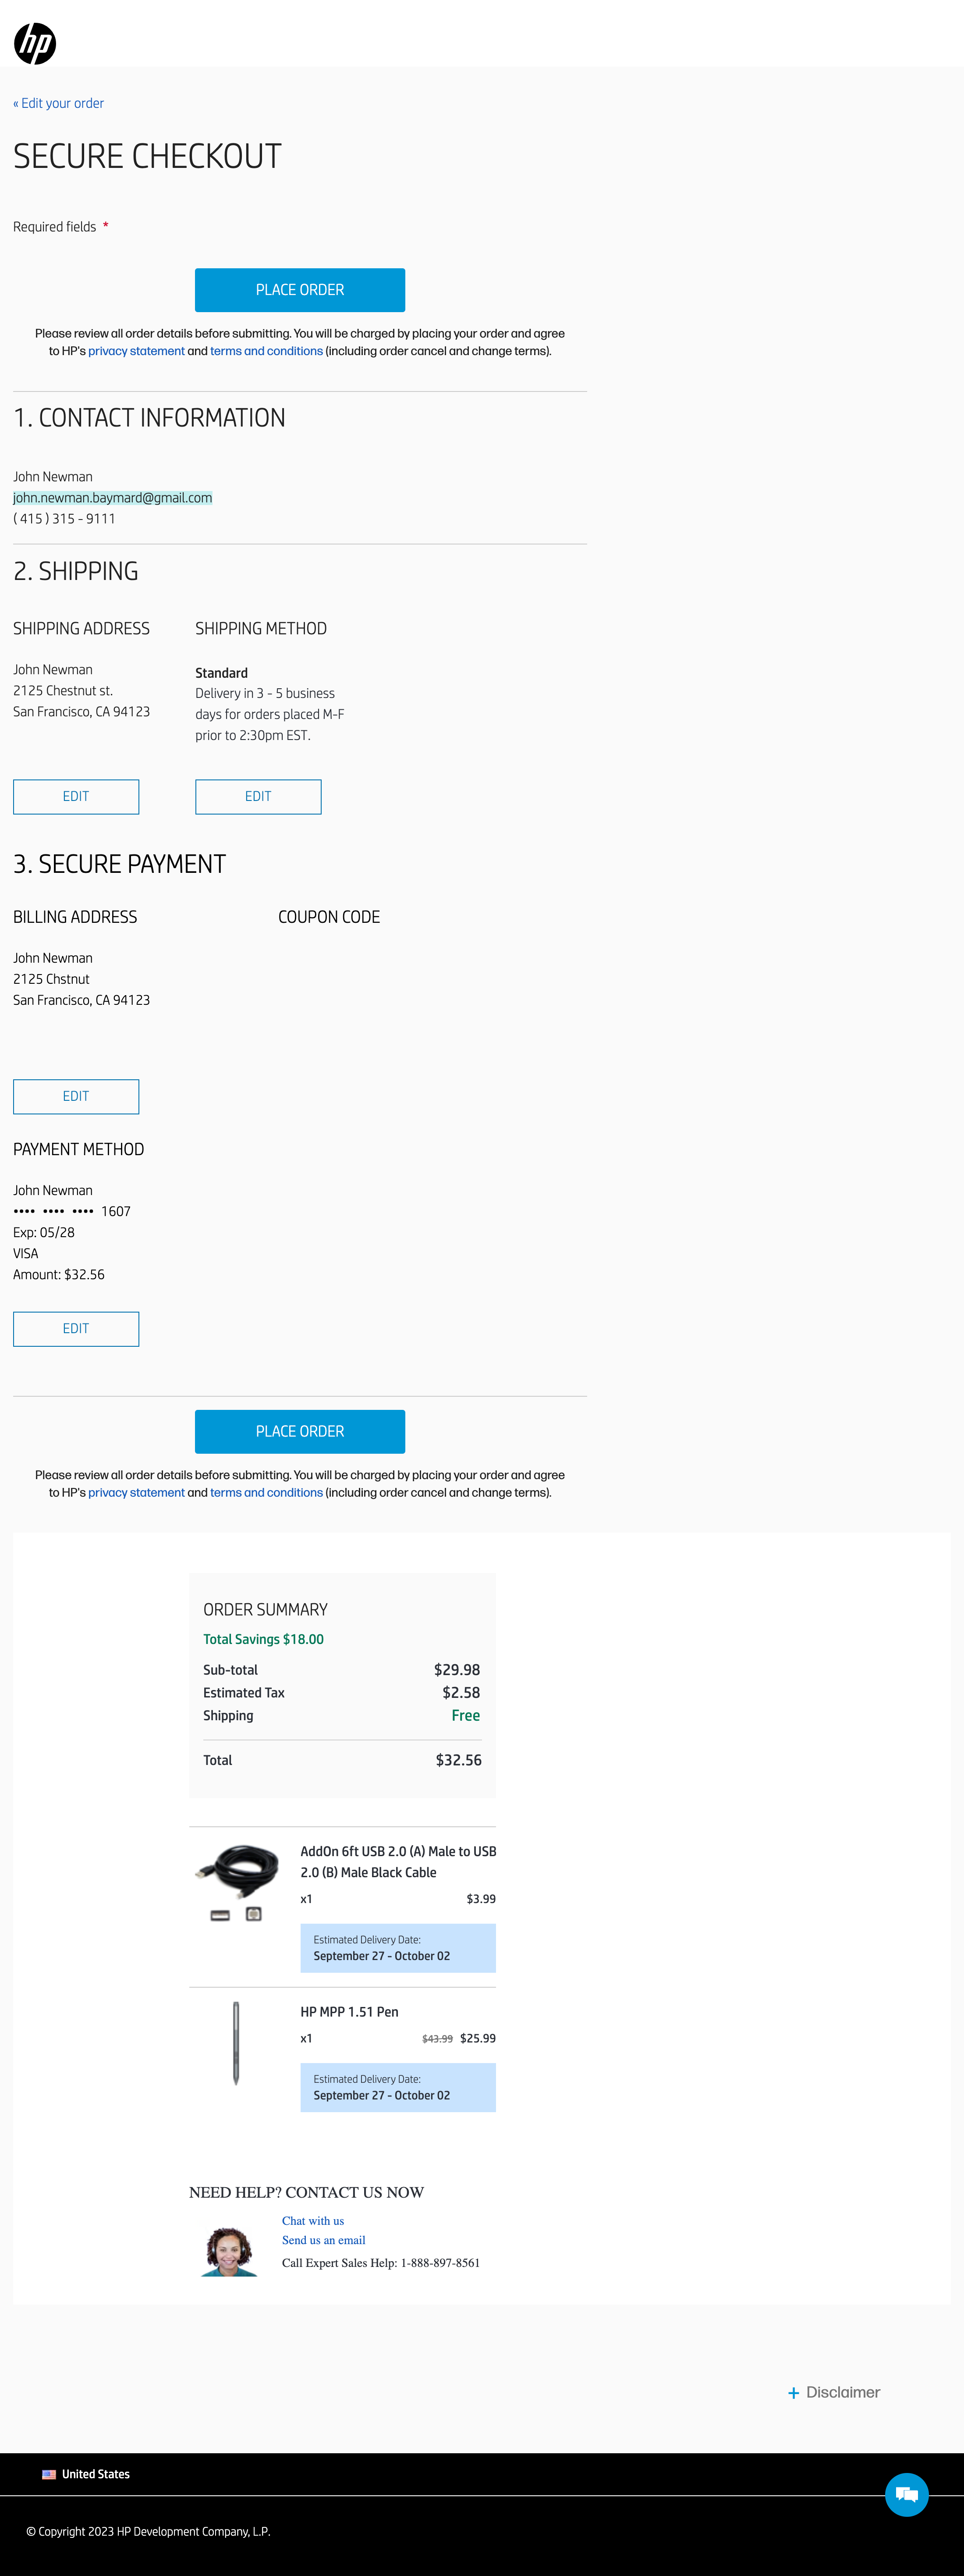This screenshot has width=964, height=2576.
Task: Click the Chat with us link
Action: (313, 2221)
